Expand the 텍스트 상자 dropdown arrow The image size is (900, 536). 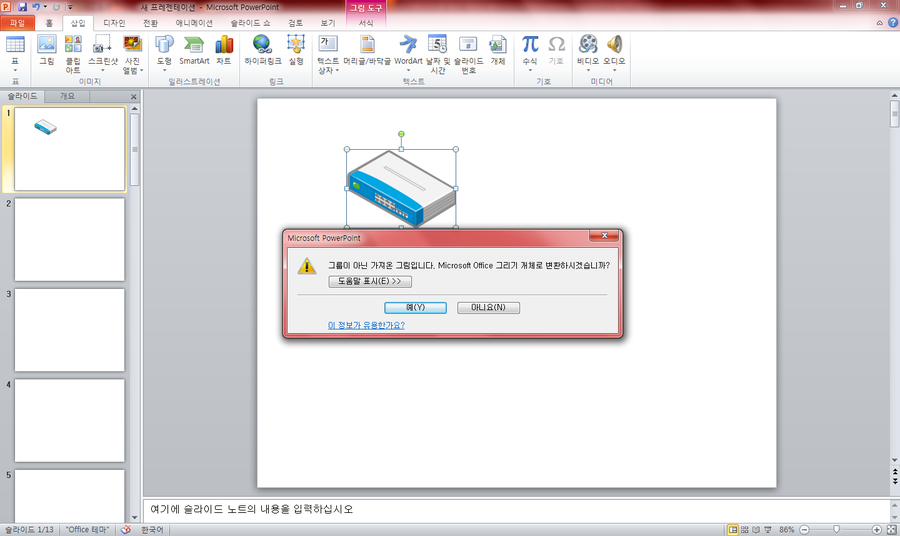[x=338, y=71]
